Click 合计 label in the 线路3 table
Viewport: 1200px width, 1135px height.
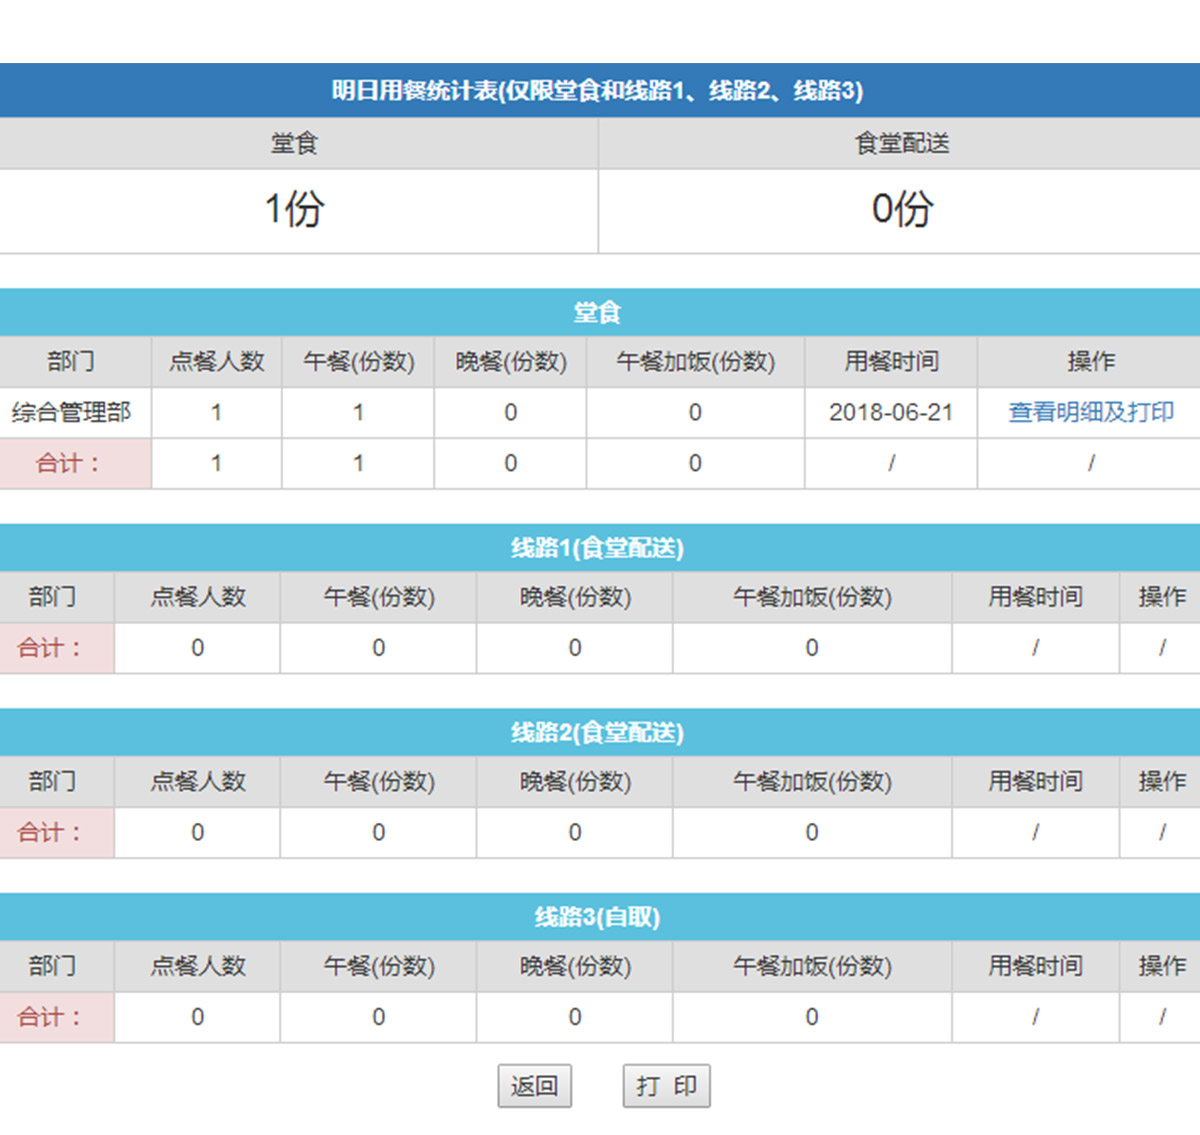pyautogui.click(x=50, y=1017)
